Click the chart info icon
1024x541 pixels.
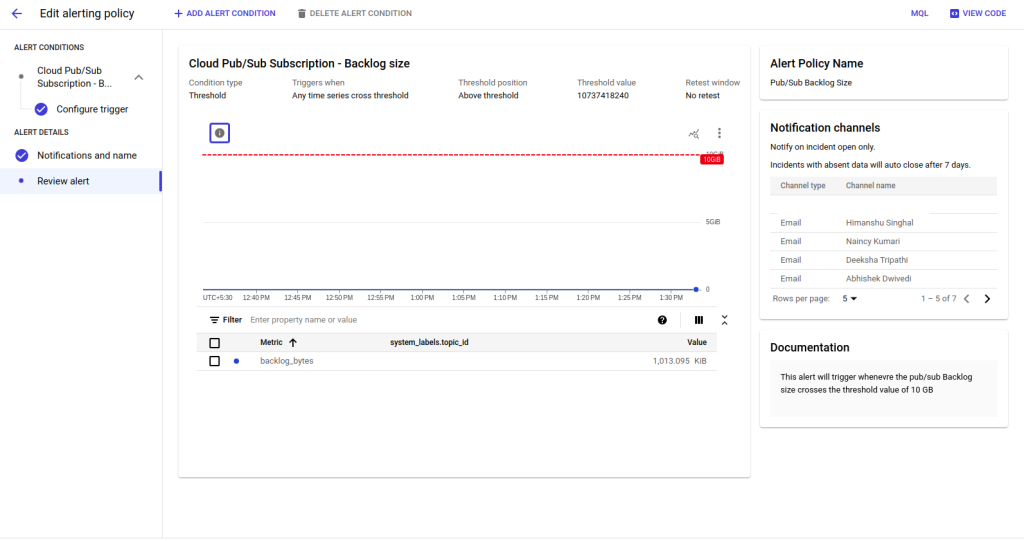pyautogui.click(x=219, y=133)
